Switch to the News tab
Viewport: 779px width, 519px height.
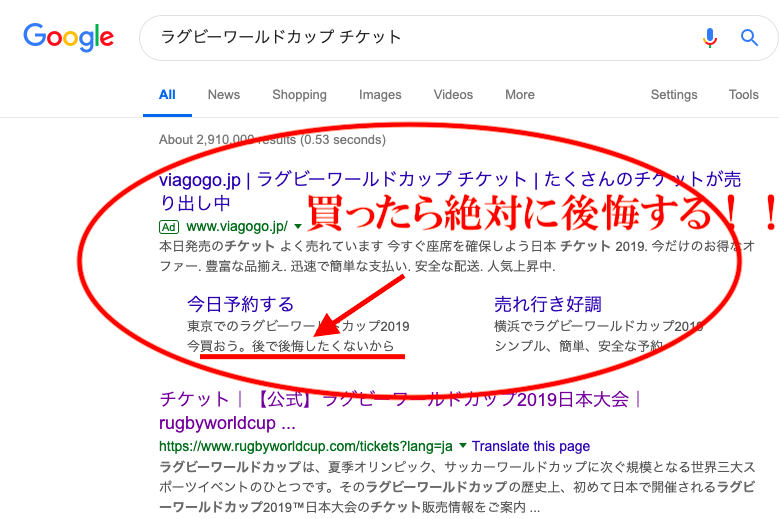point(224,95)
